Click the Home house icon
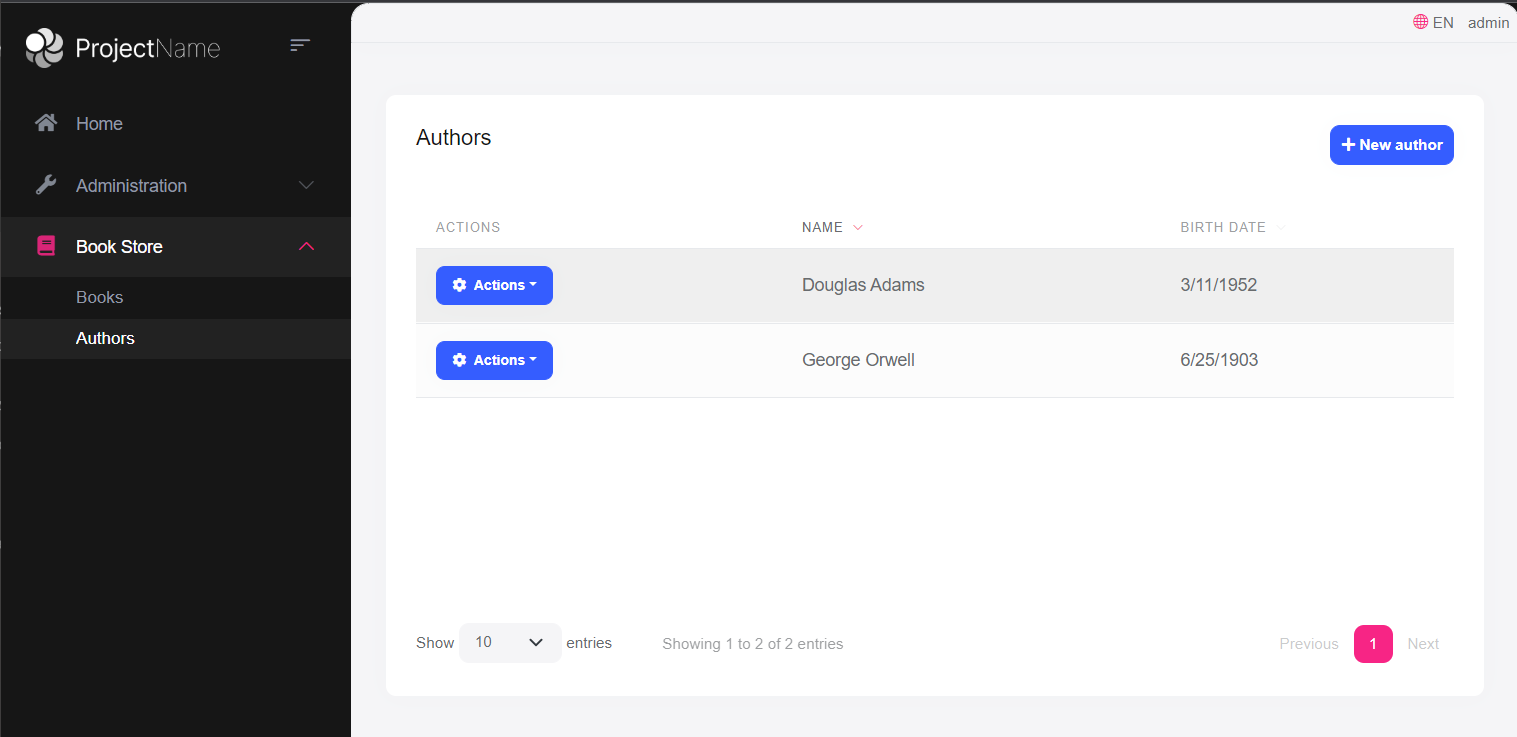The height and width of the screenshot is (737, 1517). 46,123
